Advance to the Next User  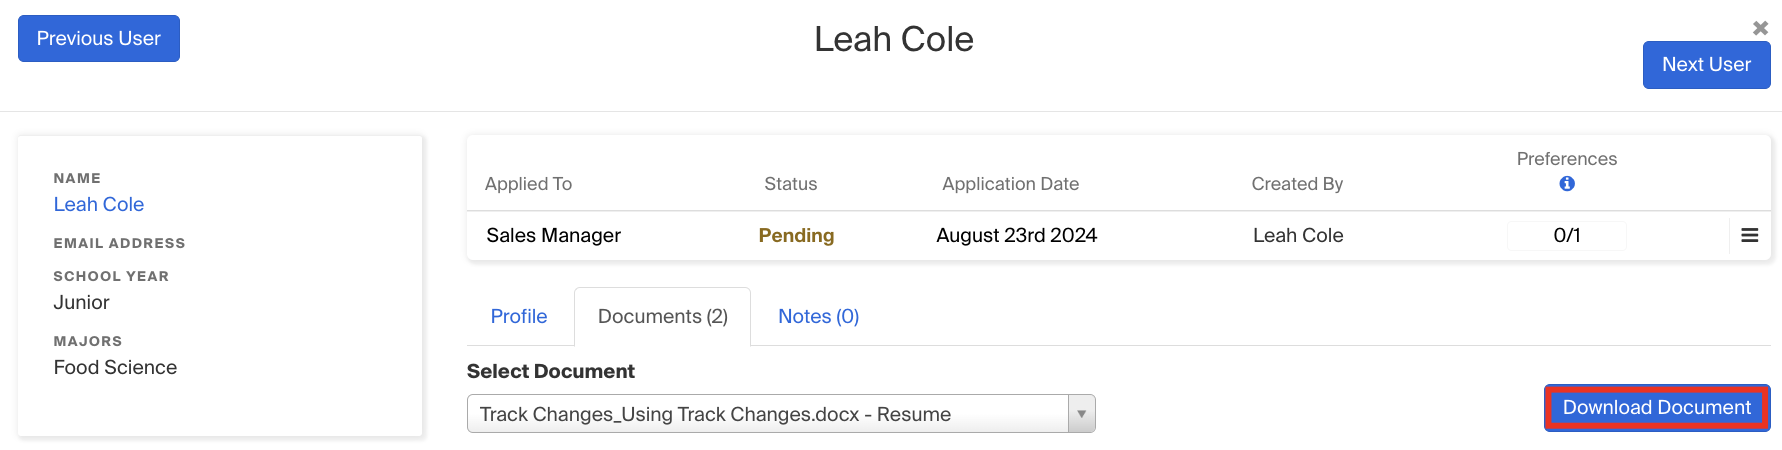(1705, 65)
